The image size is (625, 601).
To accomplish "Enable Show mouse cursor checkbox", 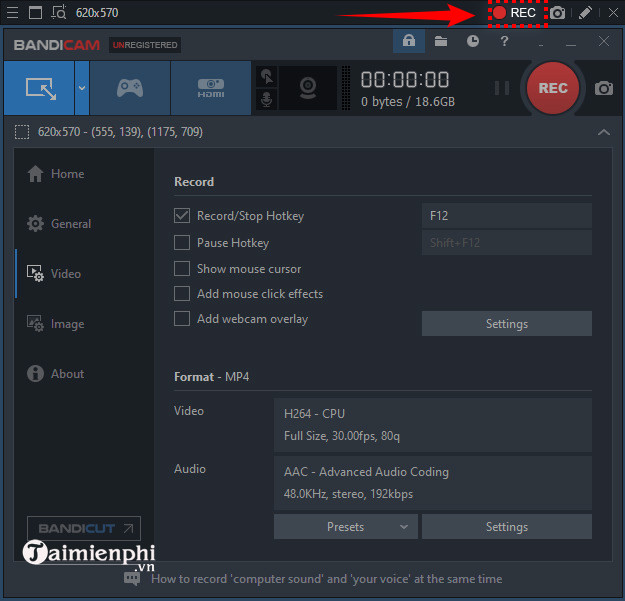I will (182, 269).
